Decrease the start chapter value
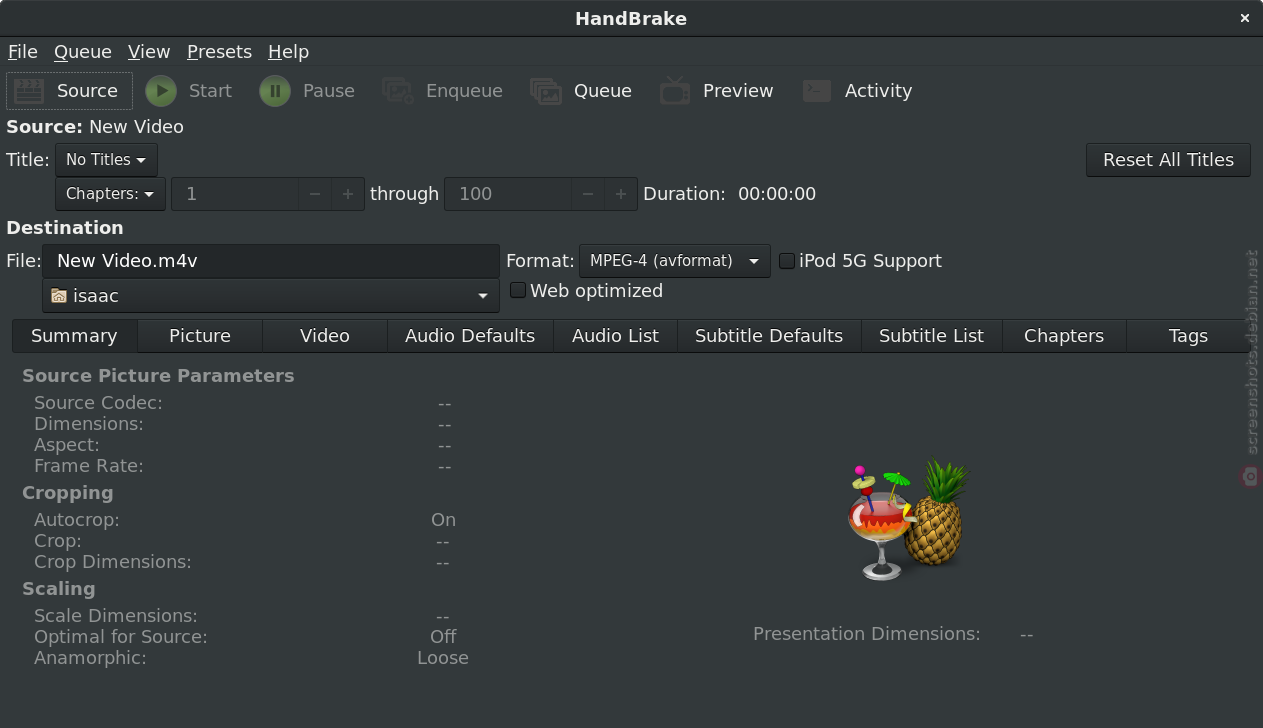Viewport: 1263px width, 728px height. point(315,194)
